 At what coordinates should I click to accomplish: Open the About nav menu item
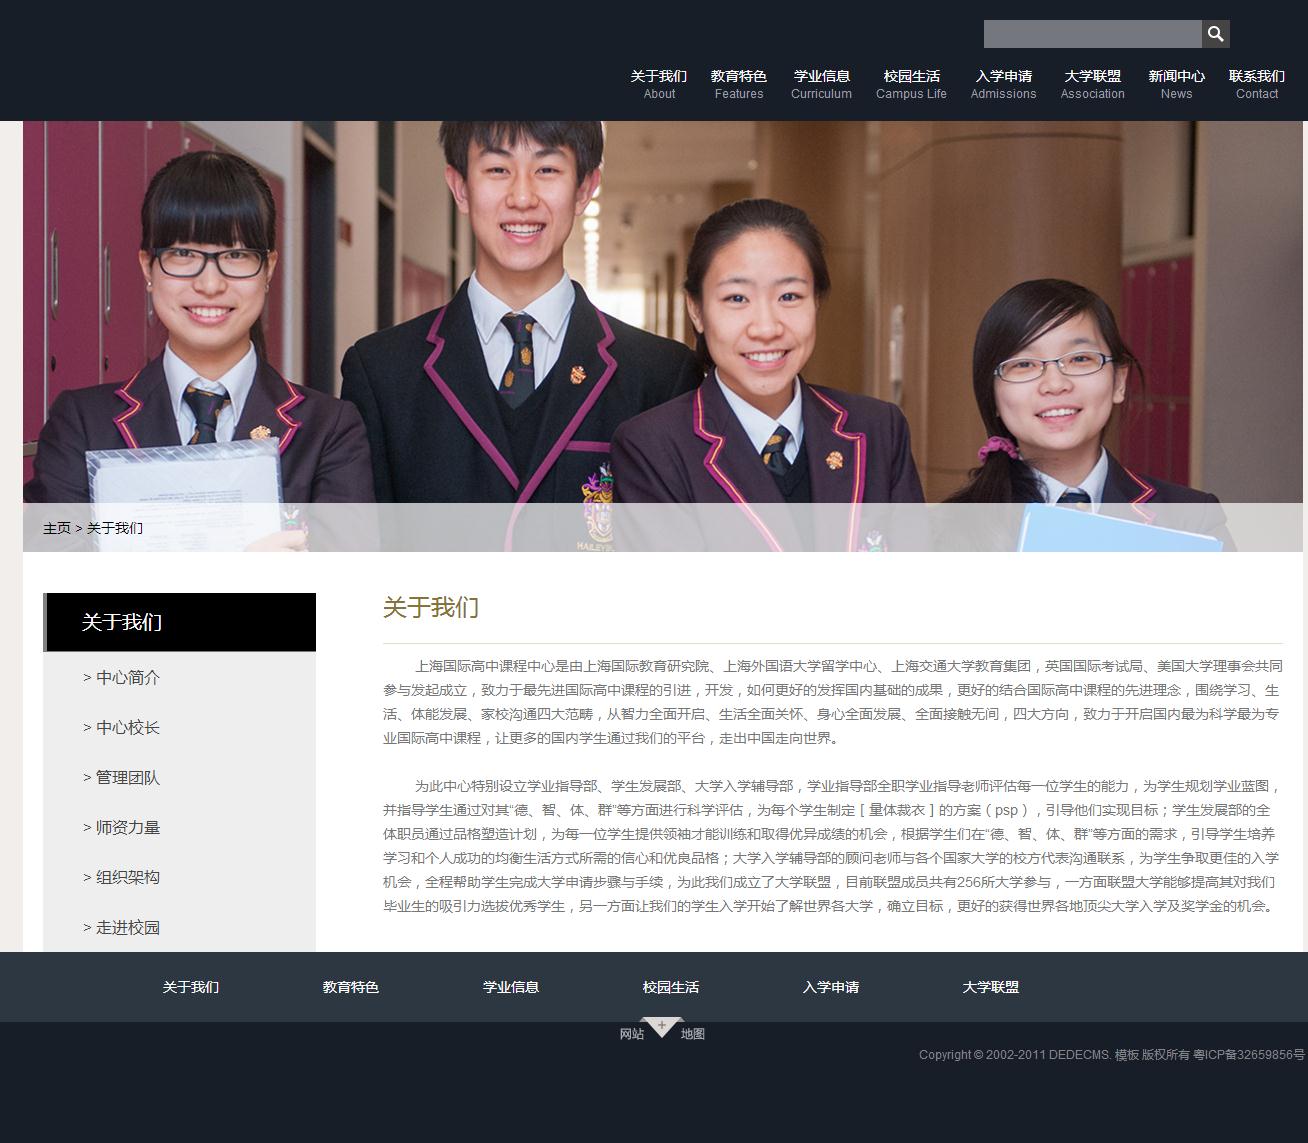click(659, 84)
